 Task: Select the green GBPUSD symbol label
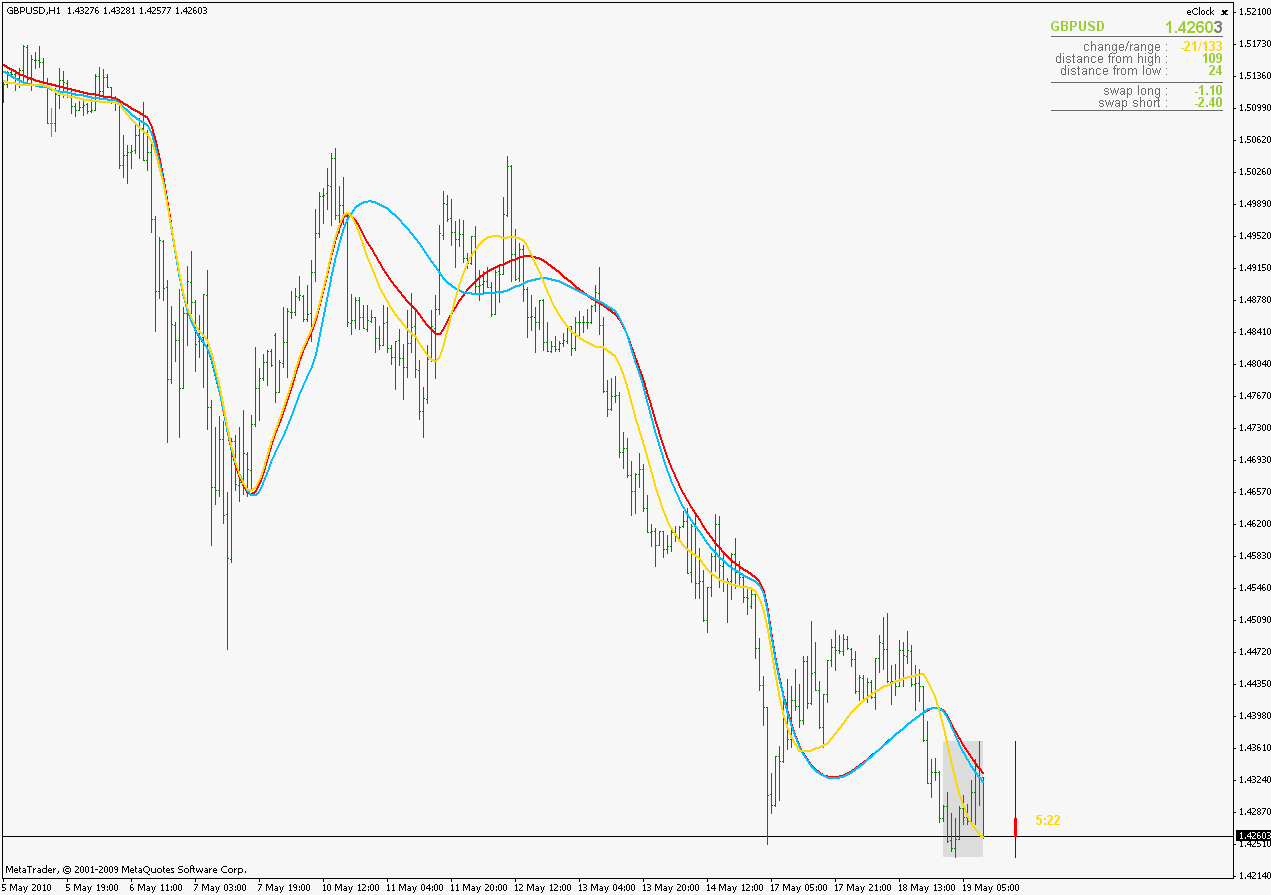tap(1077, 27)
